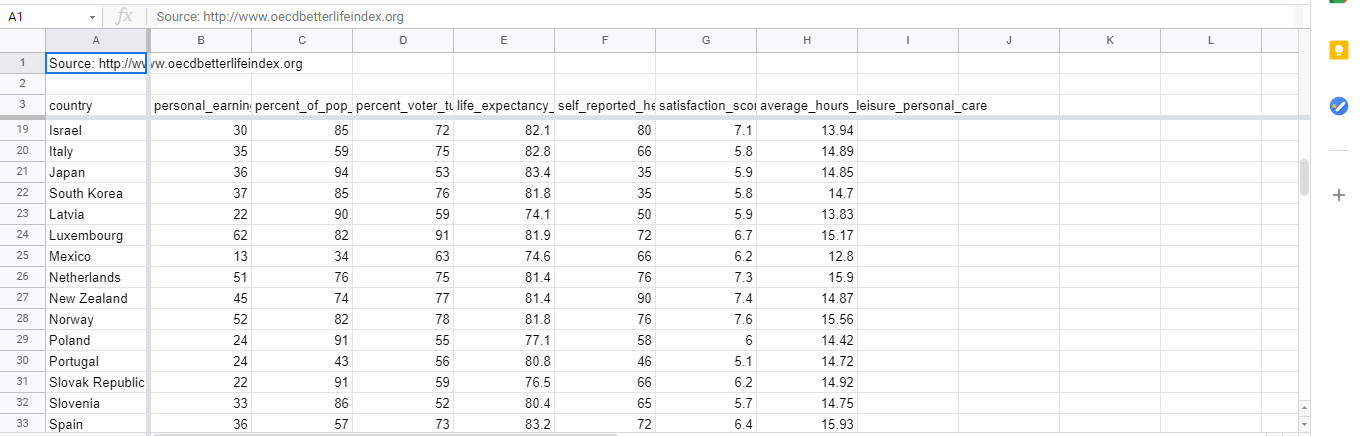Select the row 1 header
This screenshot has width=1366, height=436.
pos(22,63)
